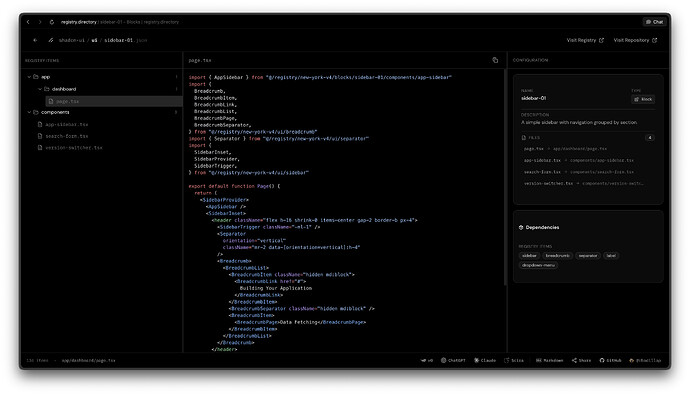Collapse the components folder chevron
The image size is (690, 394).
(29, 112)
